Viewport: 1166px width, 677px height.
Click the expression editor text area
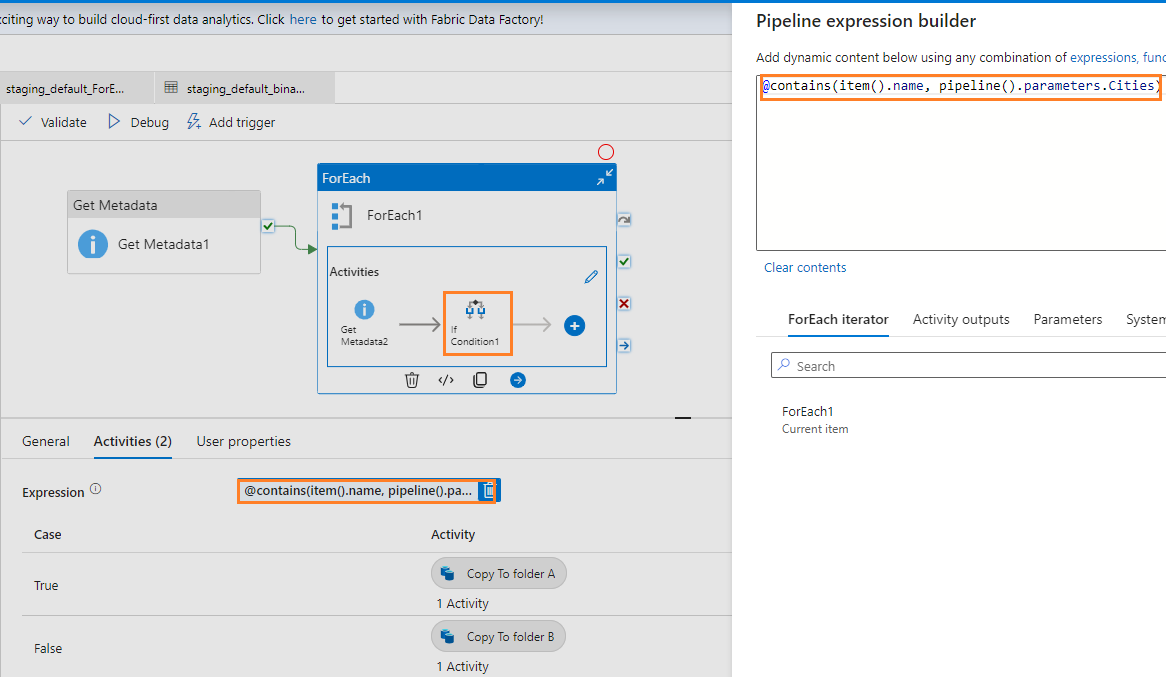pyautogui.click(x=961, y=163)
